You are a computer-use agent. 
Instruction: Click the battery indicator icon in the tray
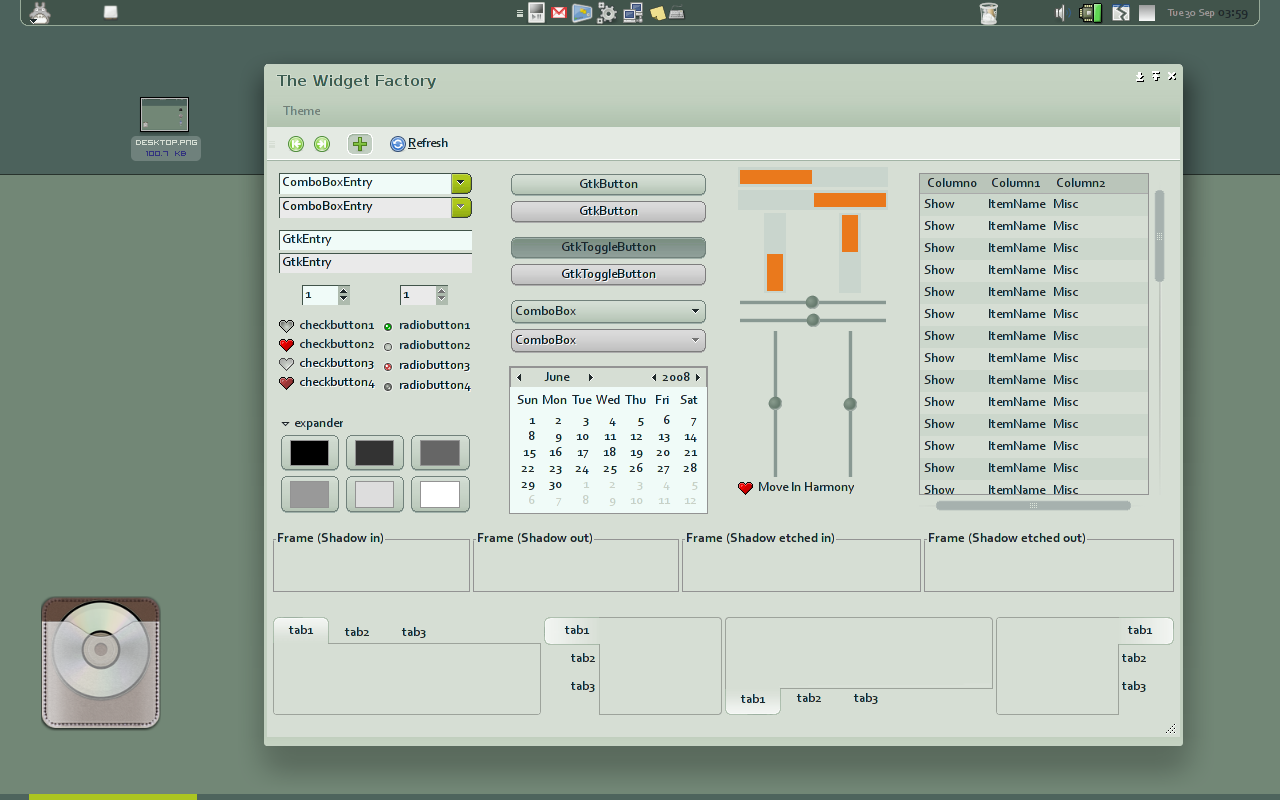[x=1090, y=13]
